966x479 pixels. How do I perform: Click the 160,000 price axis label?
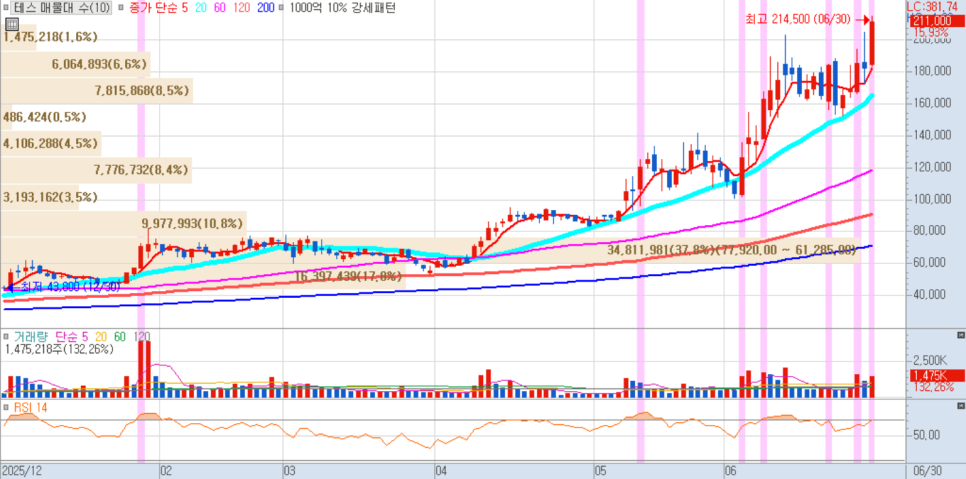933,103
